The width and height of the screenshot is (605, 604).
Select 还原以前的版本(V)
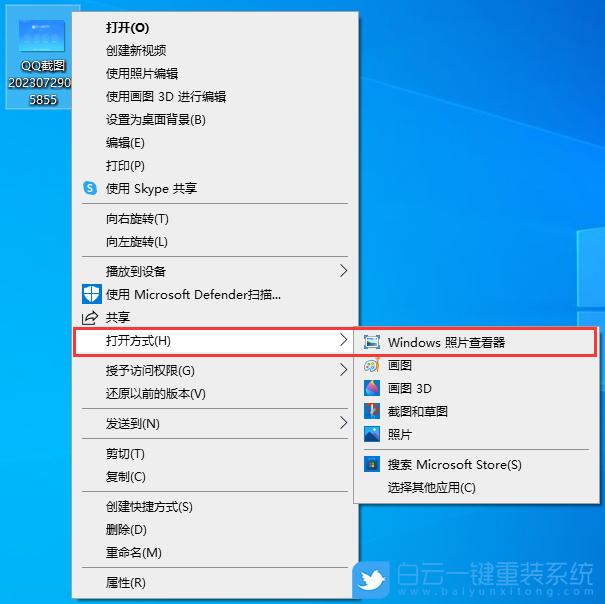click(x=215, y=394)
